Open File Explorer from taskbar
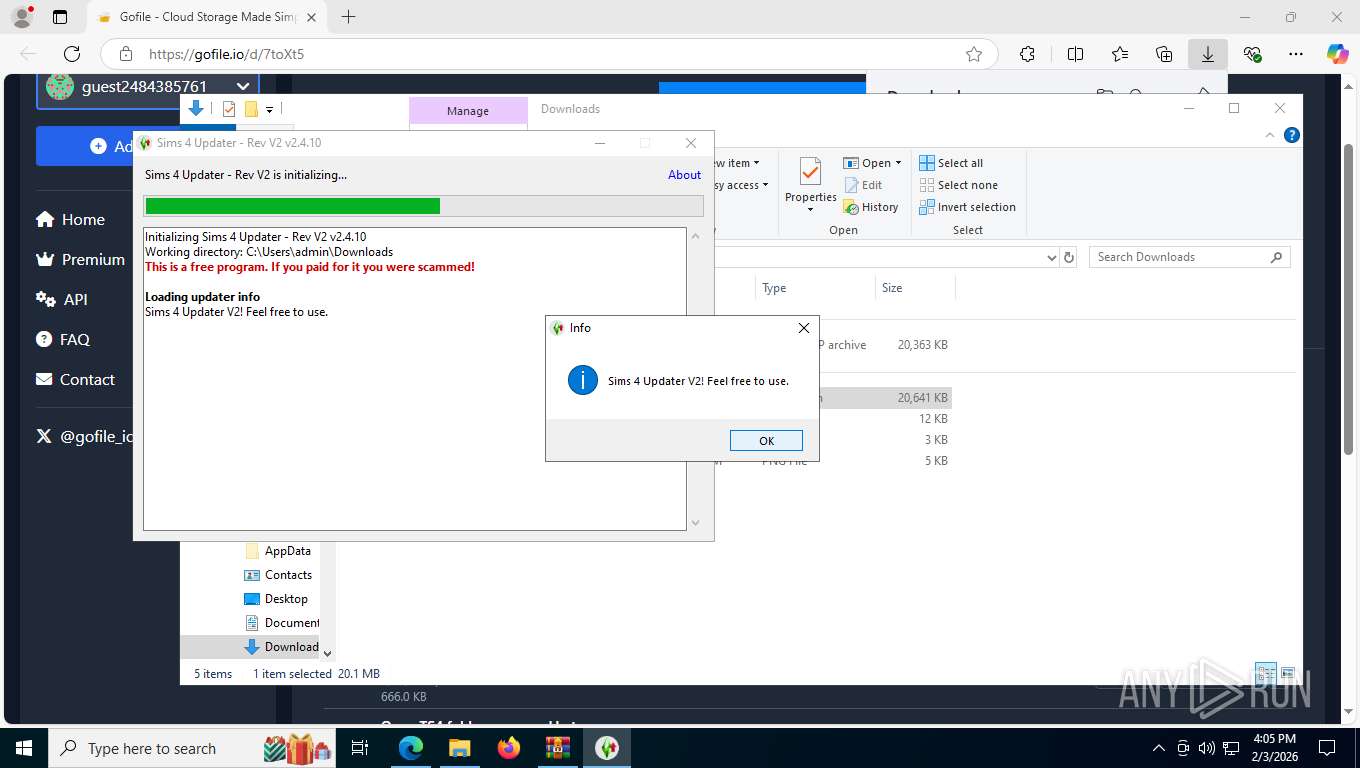 point(459,748)
